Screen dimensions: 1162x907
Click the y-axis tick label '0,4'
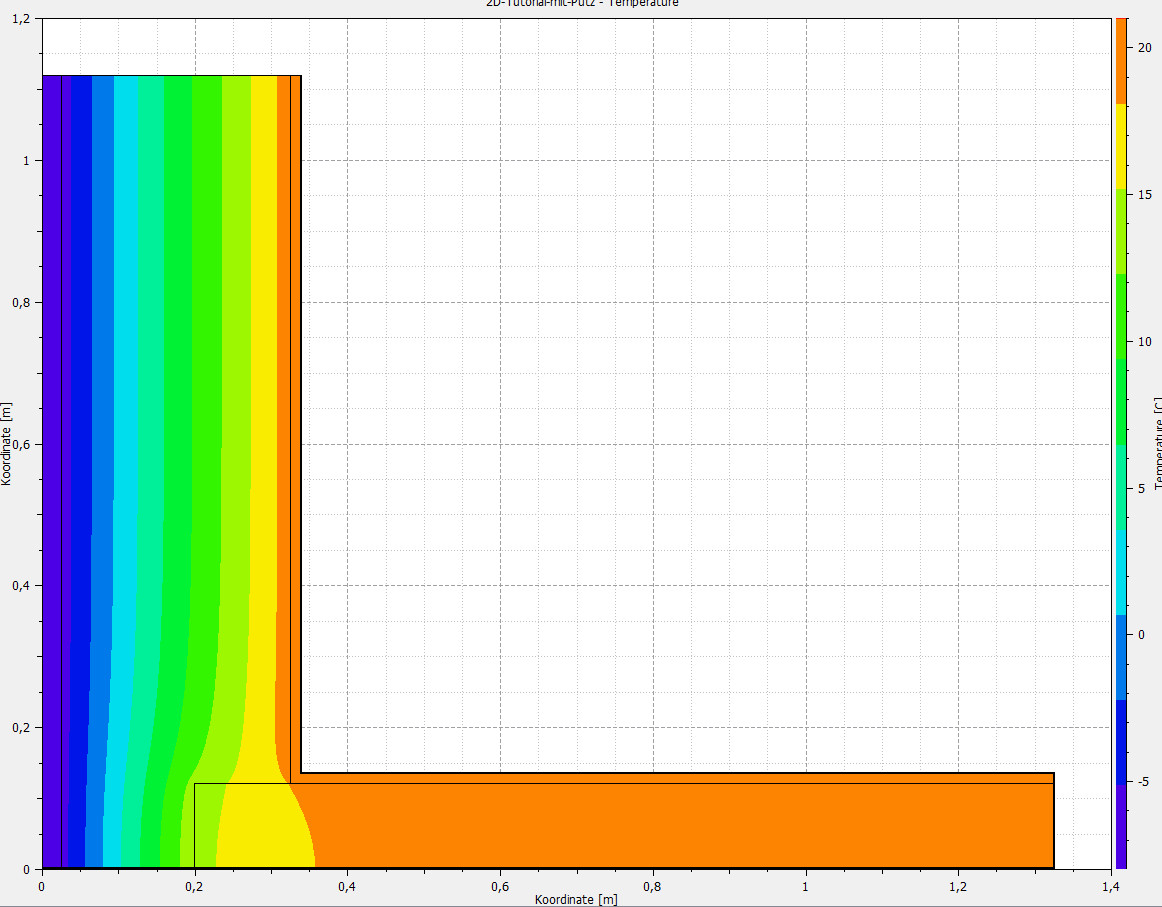coord(21,585)
